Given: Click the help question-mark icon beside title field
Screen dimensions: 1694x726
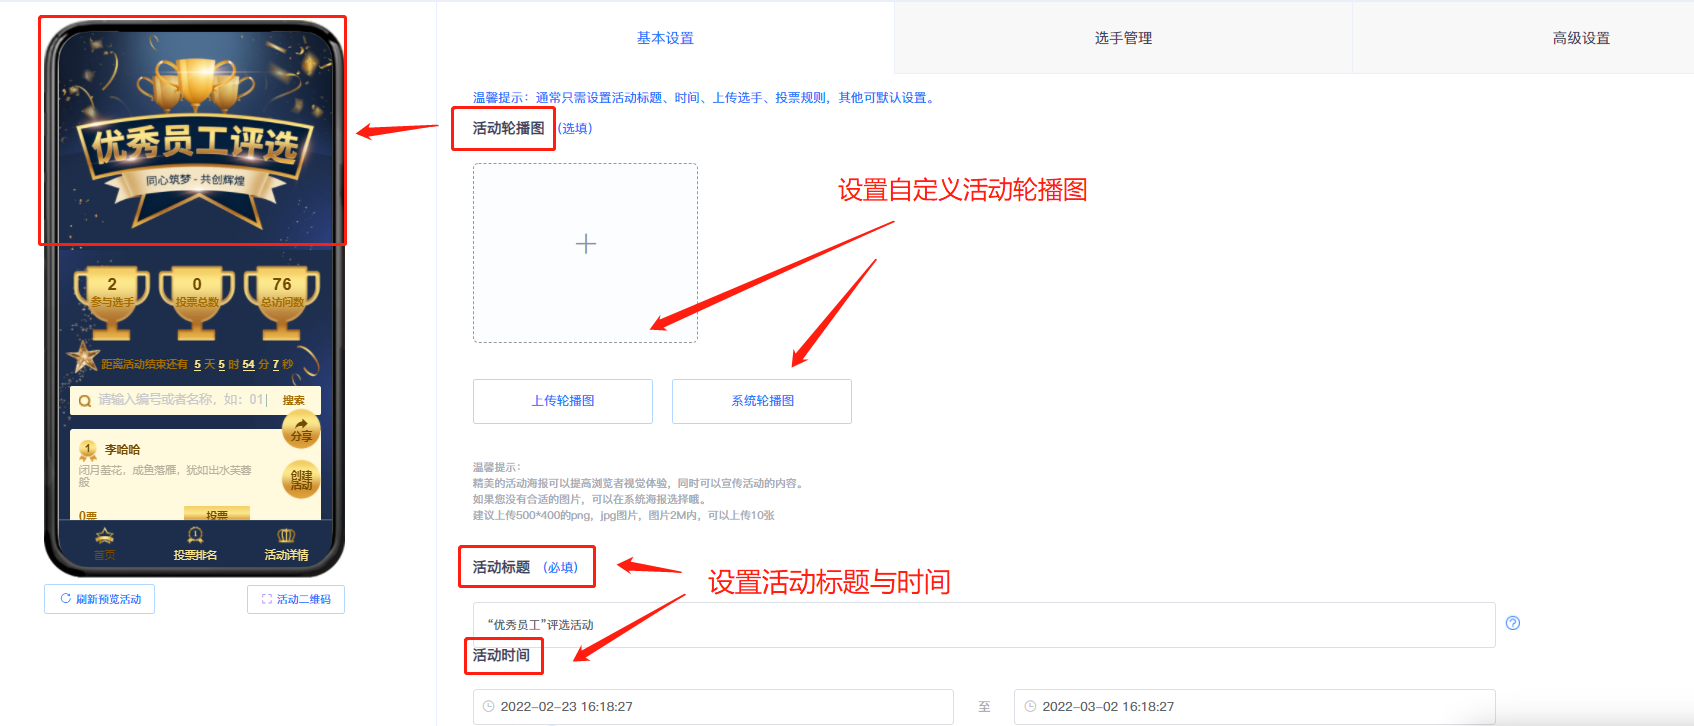Looking at the screenshot, I should pos(1512,623).
